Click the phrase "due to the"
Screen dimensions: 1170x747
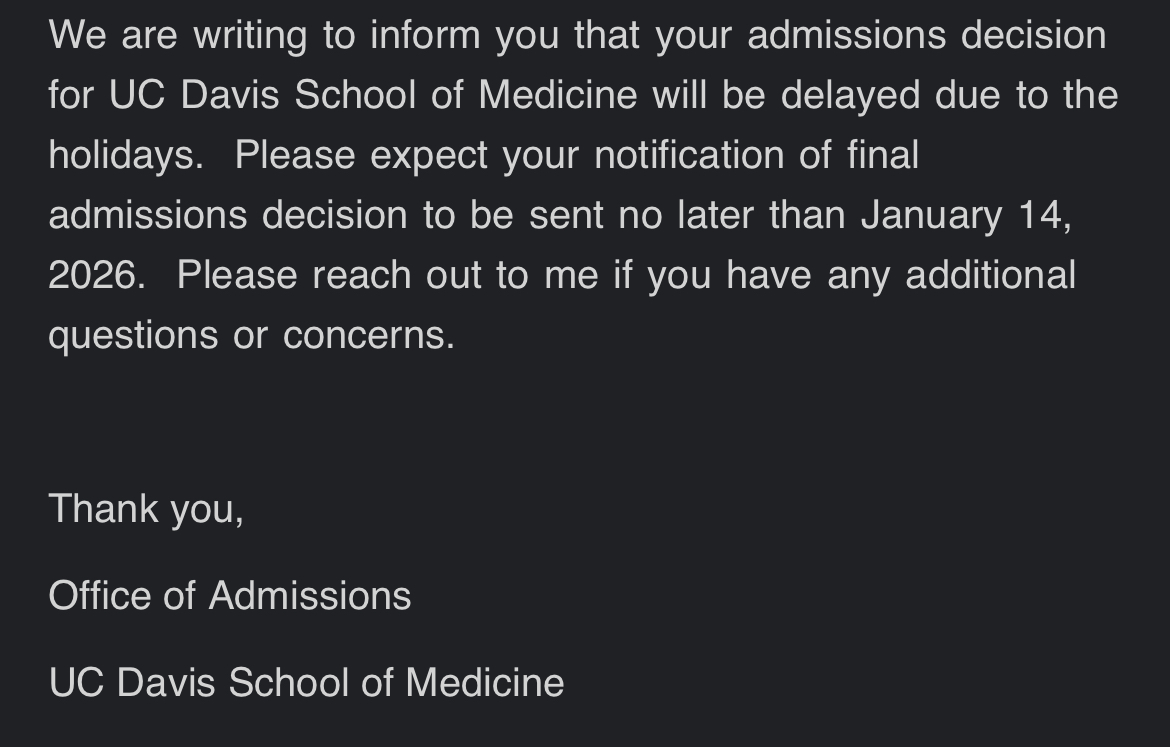click(1026, 95)
